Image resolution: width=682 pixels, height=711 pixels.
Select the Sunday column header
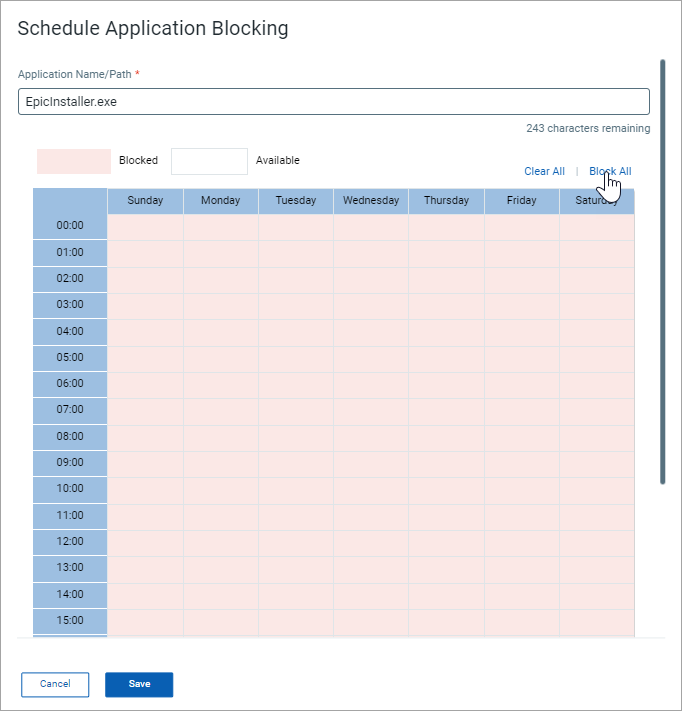145,201
